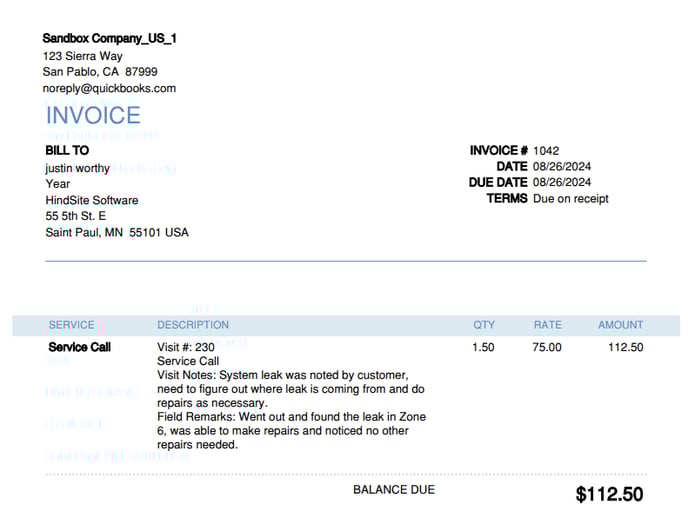Image resolution: width=688 pixels, height=511 pixels.
Task: Click the SERVICE column header
Action: coord(71,325)
